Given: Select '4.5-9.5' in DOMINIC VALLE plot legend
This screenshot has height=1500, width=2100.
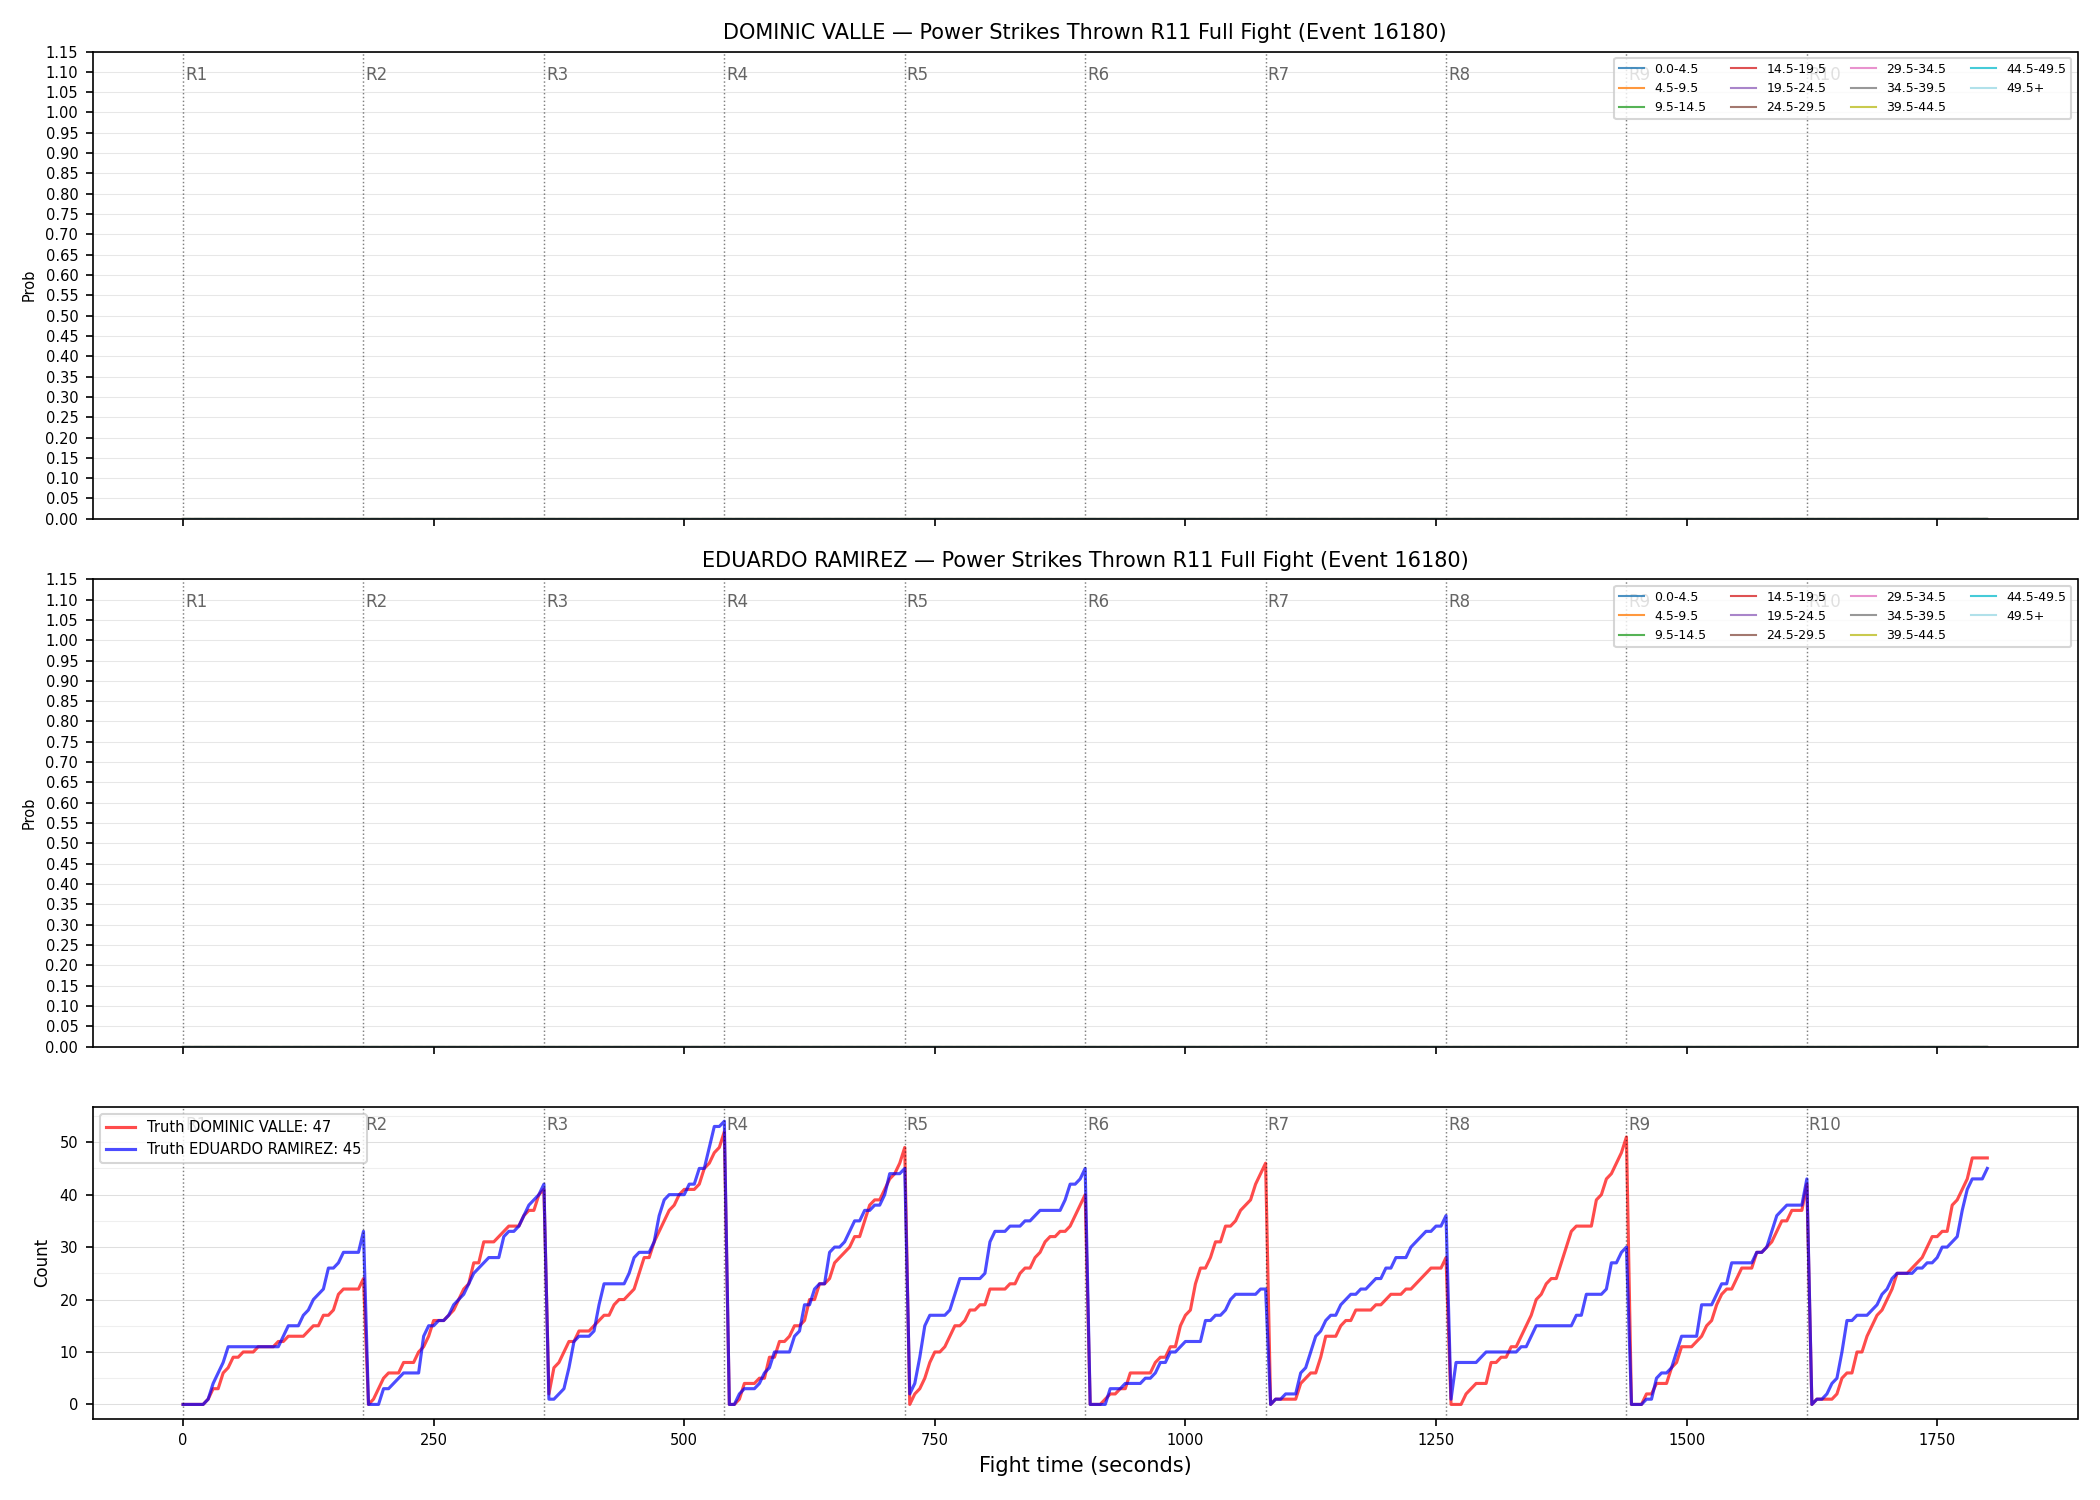Looking at the screenshot, I should coord(1676,88).
